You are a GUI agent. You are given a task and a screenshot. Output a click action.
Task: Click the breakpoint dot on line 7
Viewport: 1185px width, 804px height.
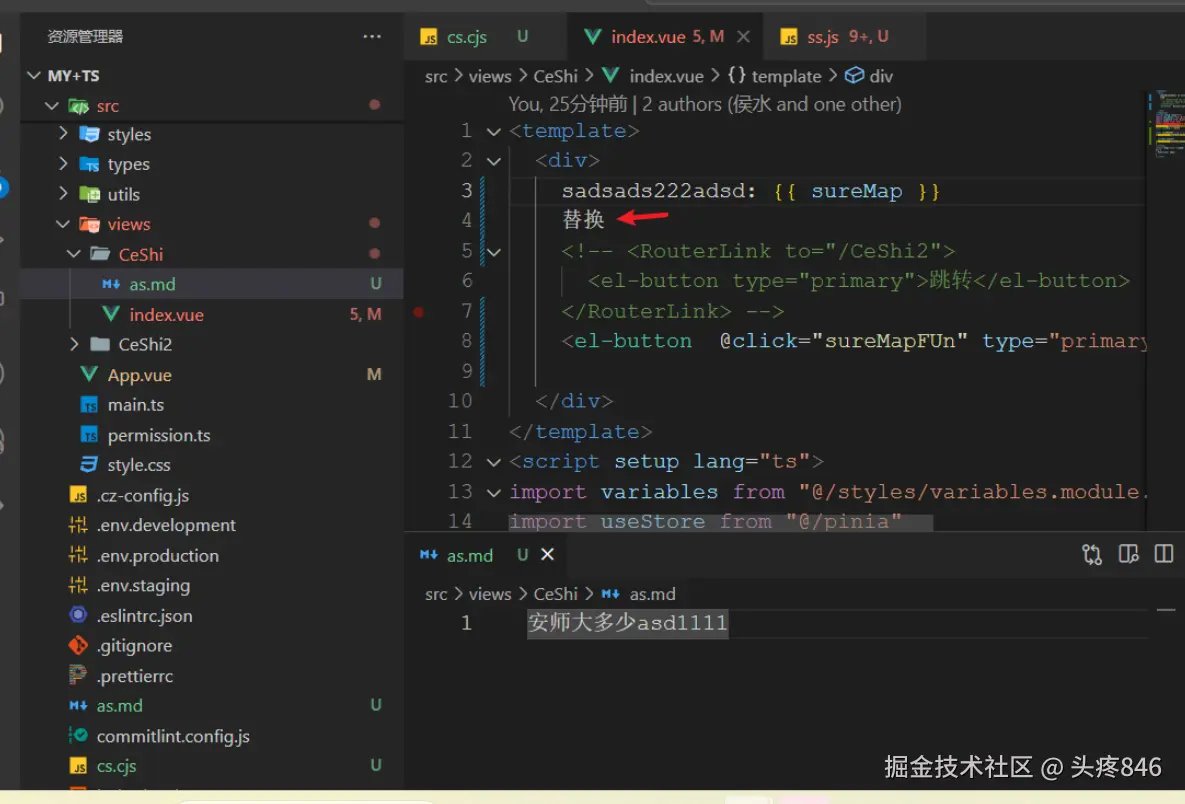pos(418,311)
